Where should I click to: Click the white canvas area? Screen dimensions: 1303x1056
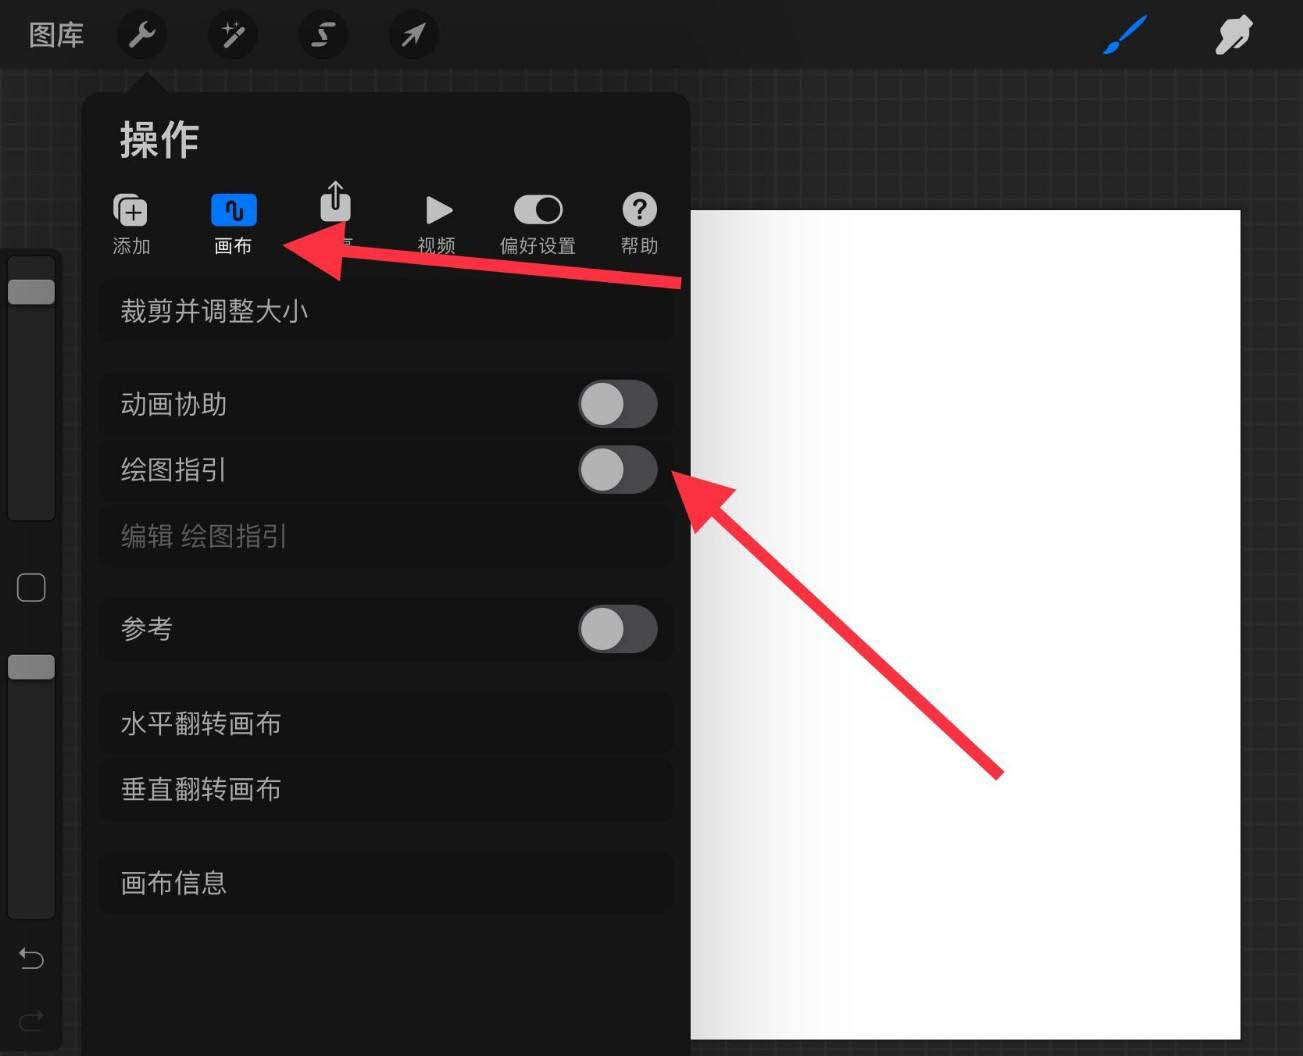pos(965,625)
